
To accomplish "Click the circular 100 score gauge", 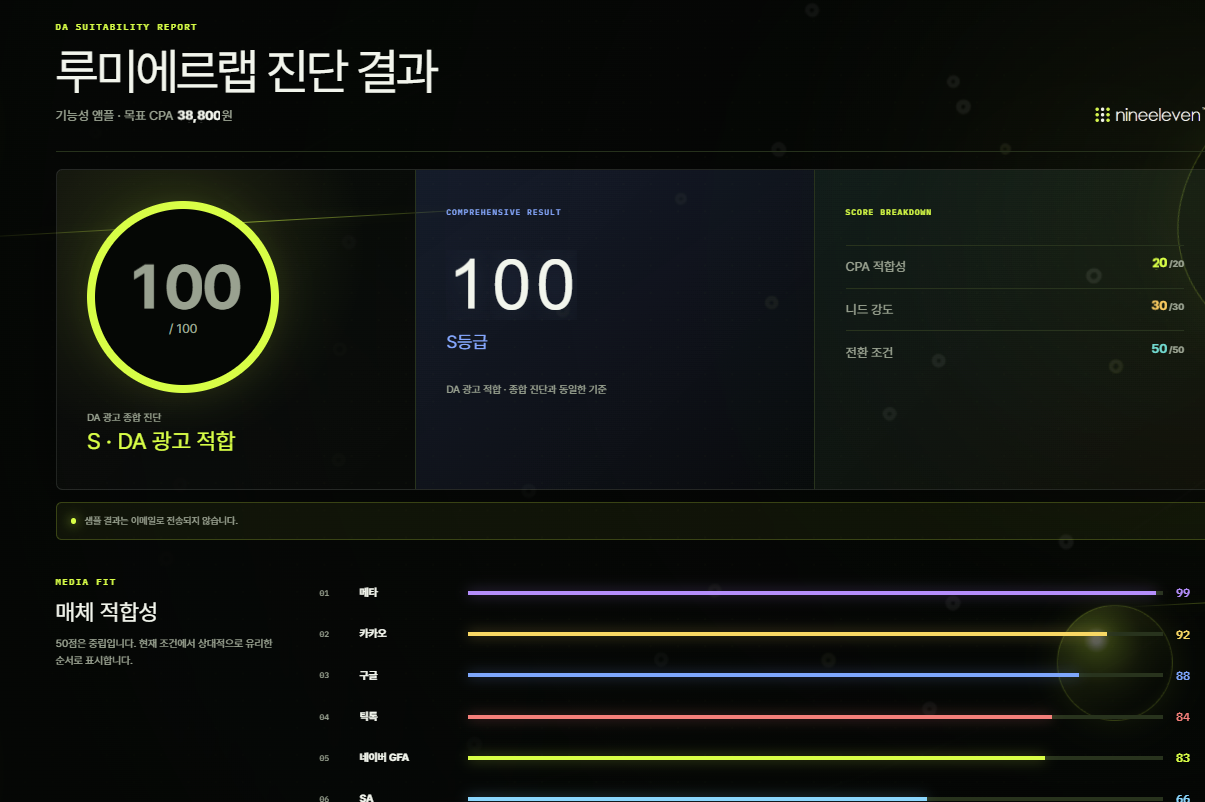I will [183, 297].
